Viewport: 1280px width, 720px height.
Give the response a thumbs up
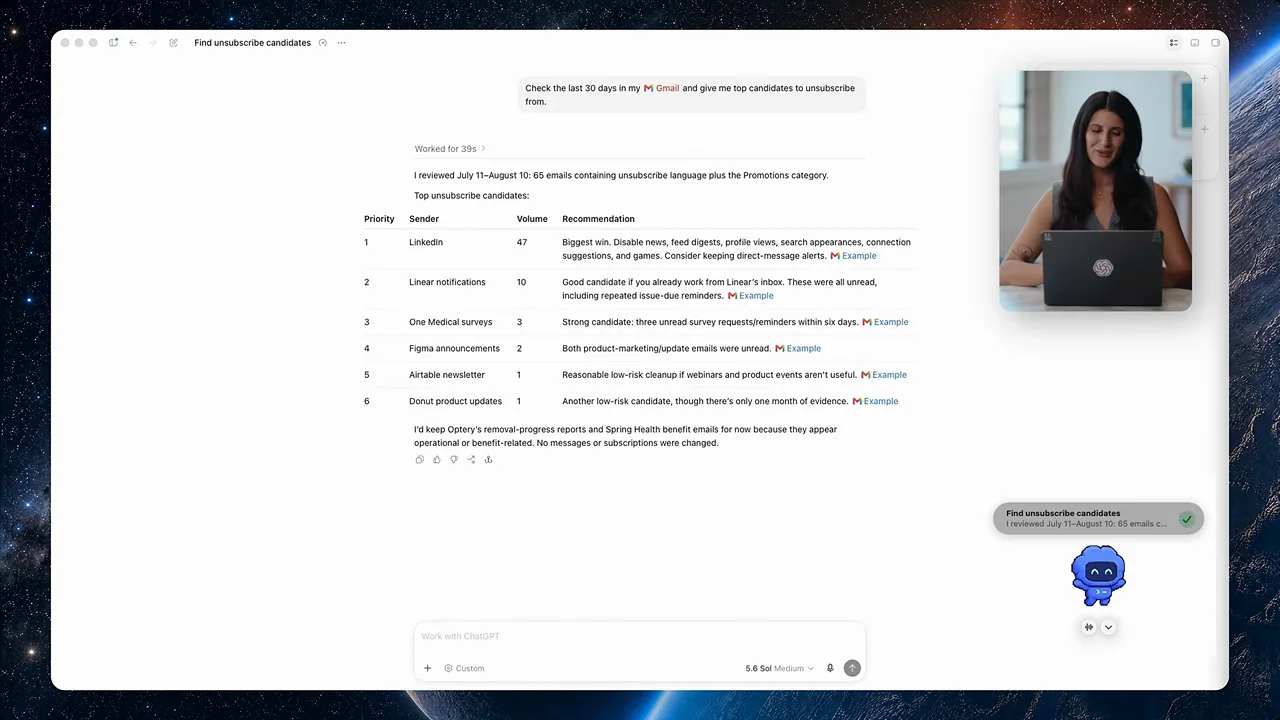[436, 460]
